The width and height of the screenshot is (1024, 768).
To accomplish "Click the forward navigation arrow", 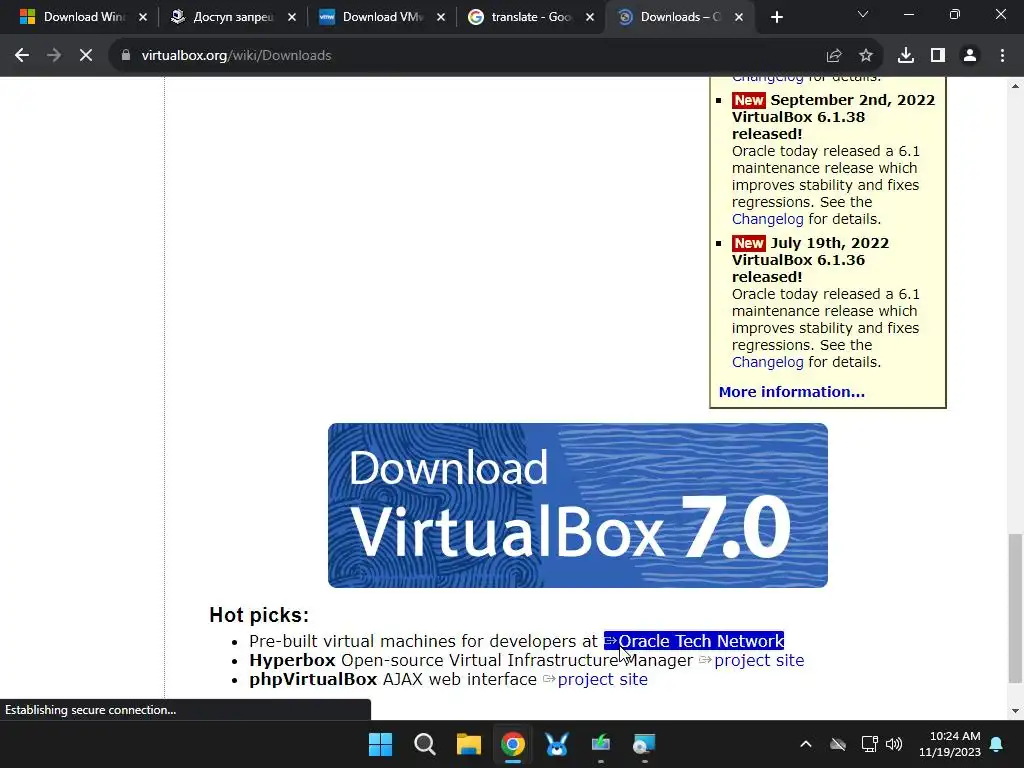I will point(54,56).
